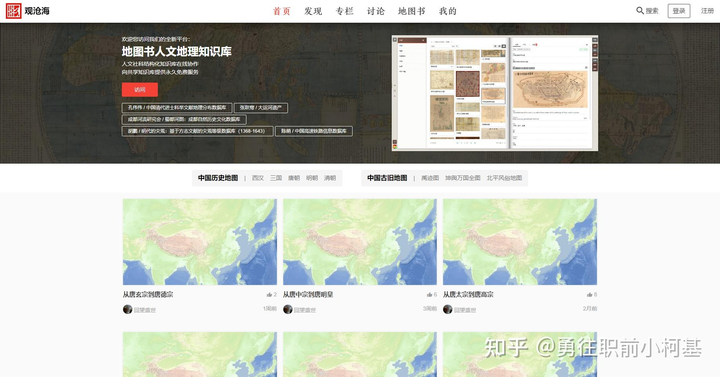Click the 中国历史地图 category heading
The width and height of the screenshot is (720, 377).
[x=218, y=178]
